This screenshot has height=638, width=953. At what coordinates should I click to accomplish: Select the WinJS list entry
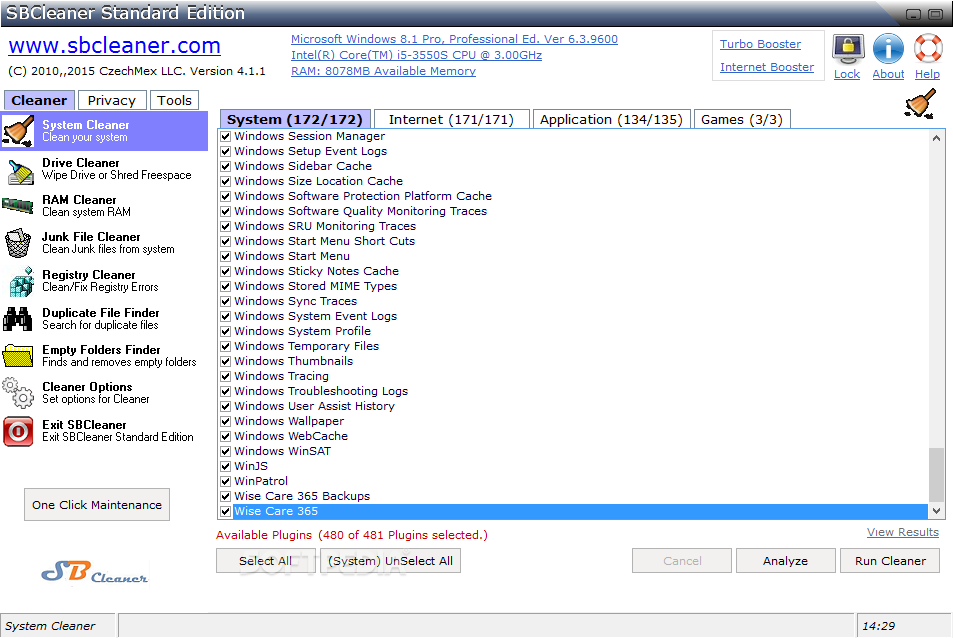251,466
